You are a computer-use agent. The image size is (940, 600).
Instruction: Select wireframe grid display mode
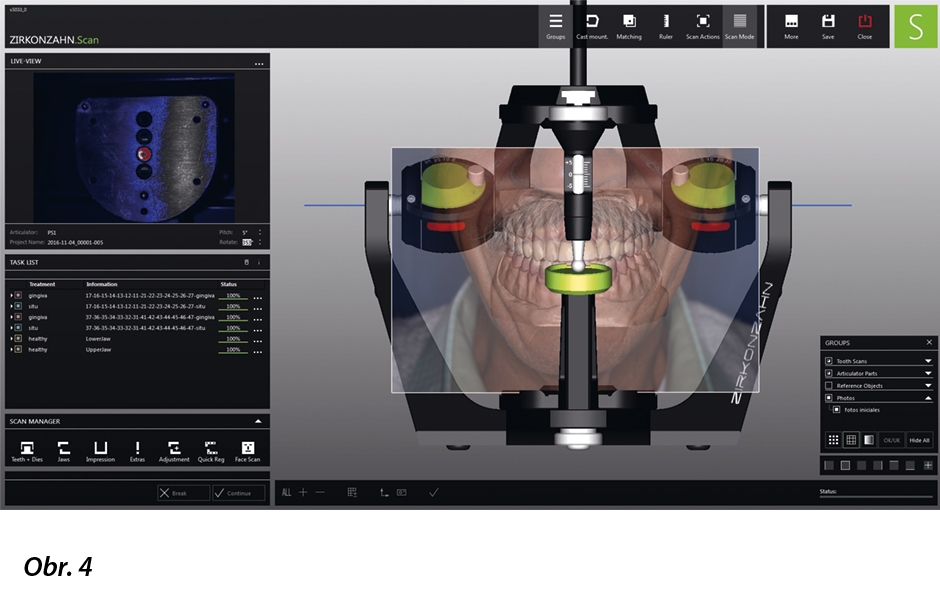pos(851,440)
